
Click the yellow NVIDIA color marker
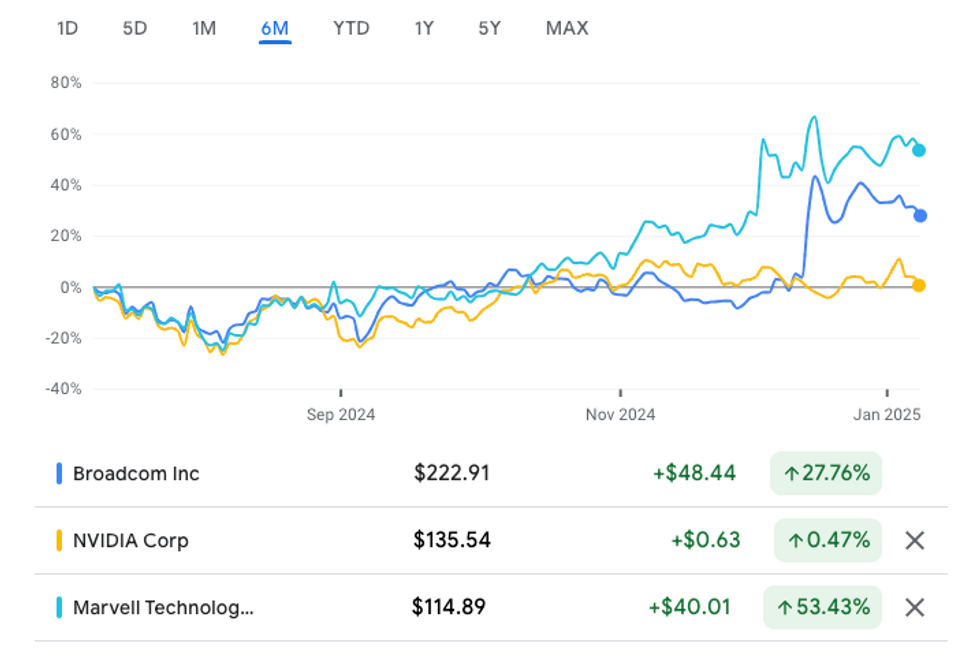tap(60, 541)
